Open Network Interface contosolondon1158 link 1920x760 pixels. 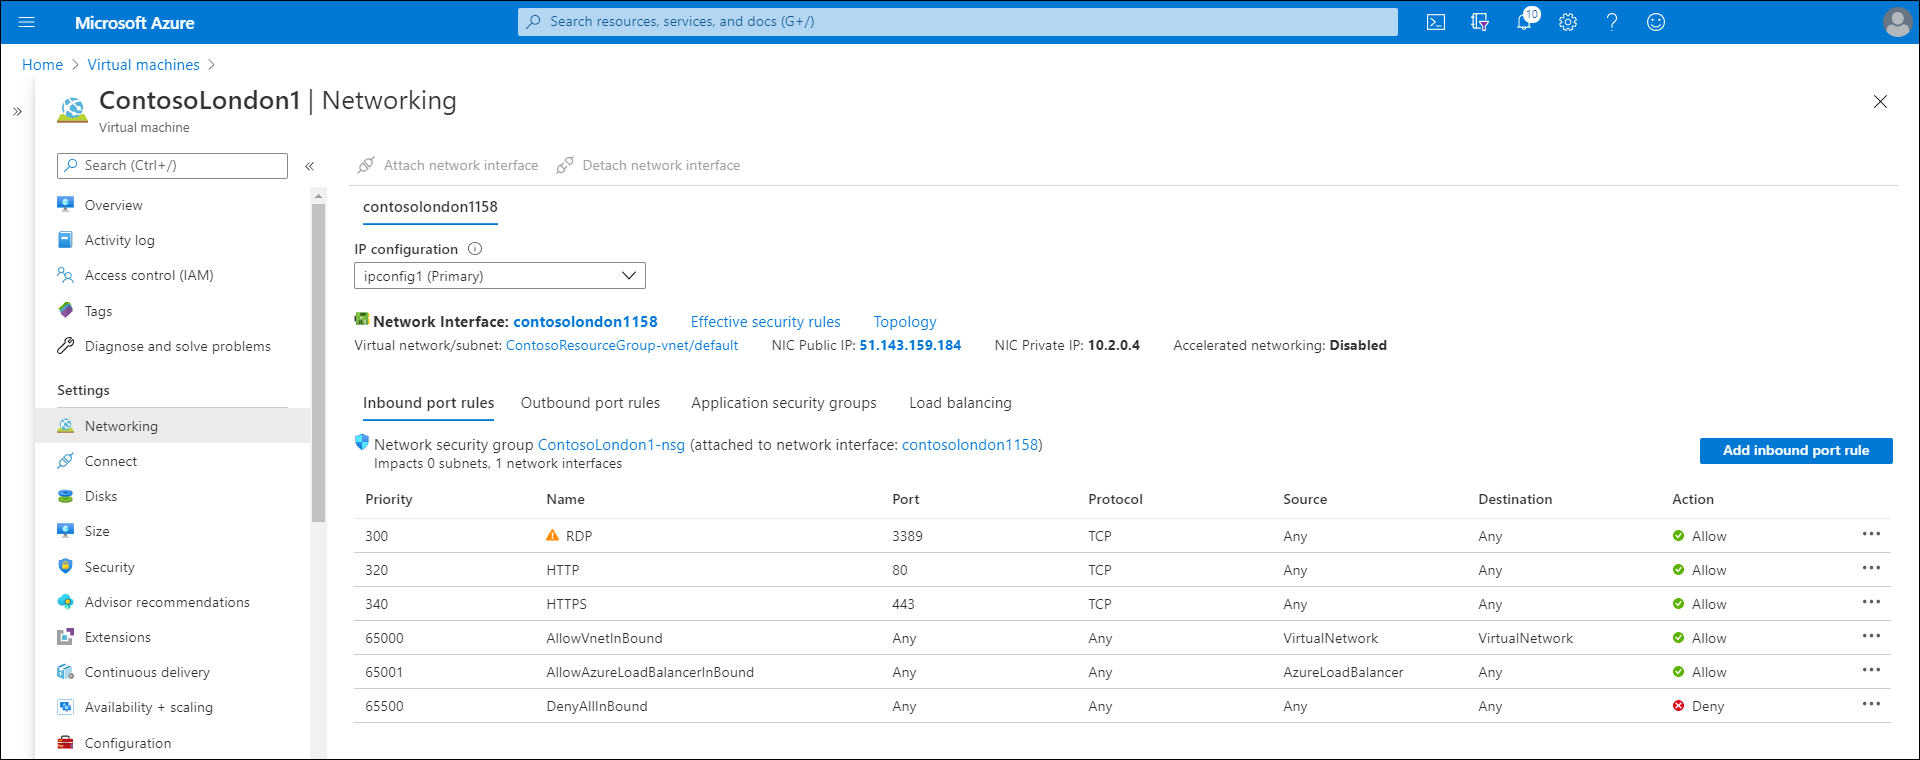(585, 322)
